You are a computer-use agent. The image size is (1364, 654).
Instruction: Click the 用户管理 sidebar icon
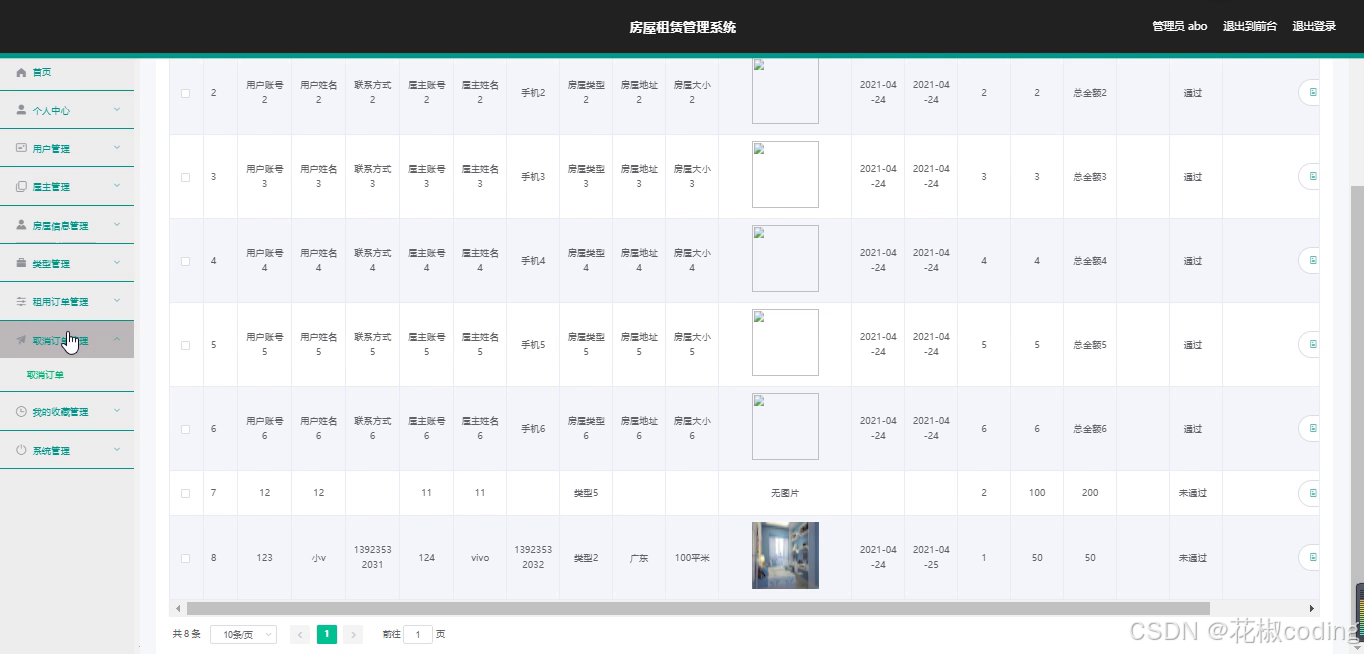click(21, 148)
